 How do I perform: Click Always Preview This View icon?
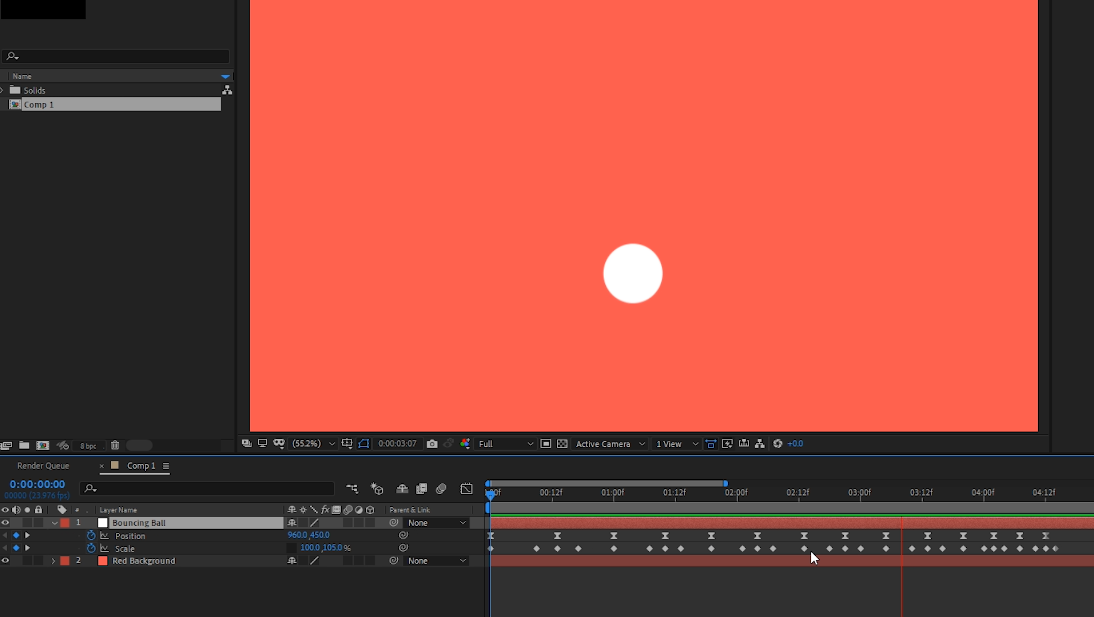tap(246, 443)
